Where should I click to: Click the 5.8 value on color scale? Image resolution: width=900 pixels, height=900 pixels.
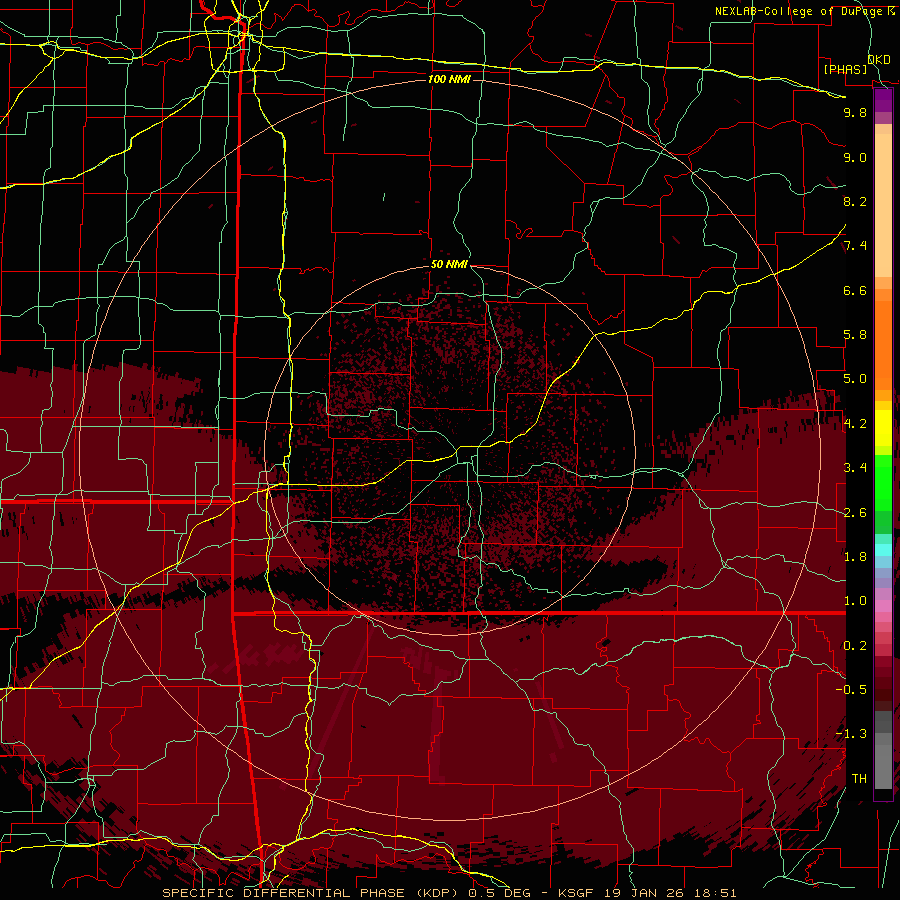[855, 335]
